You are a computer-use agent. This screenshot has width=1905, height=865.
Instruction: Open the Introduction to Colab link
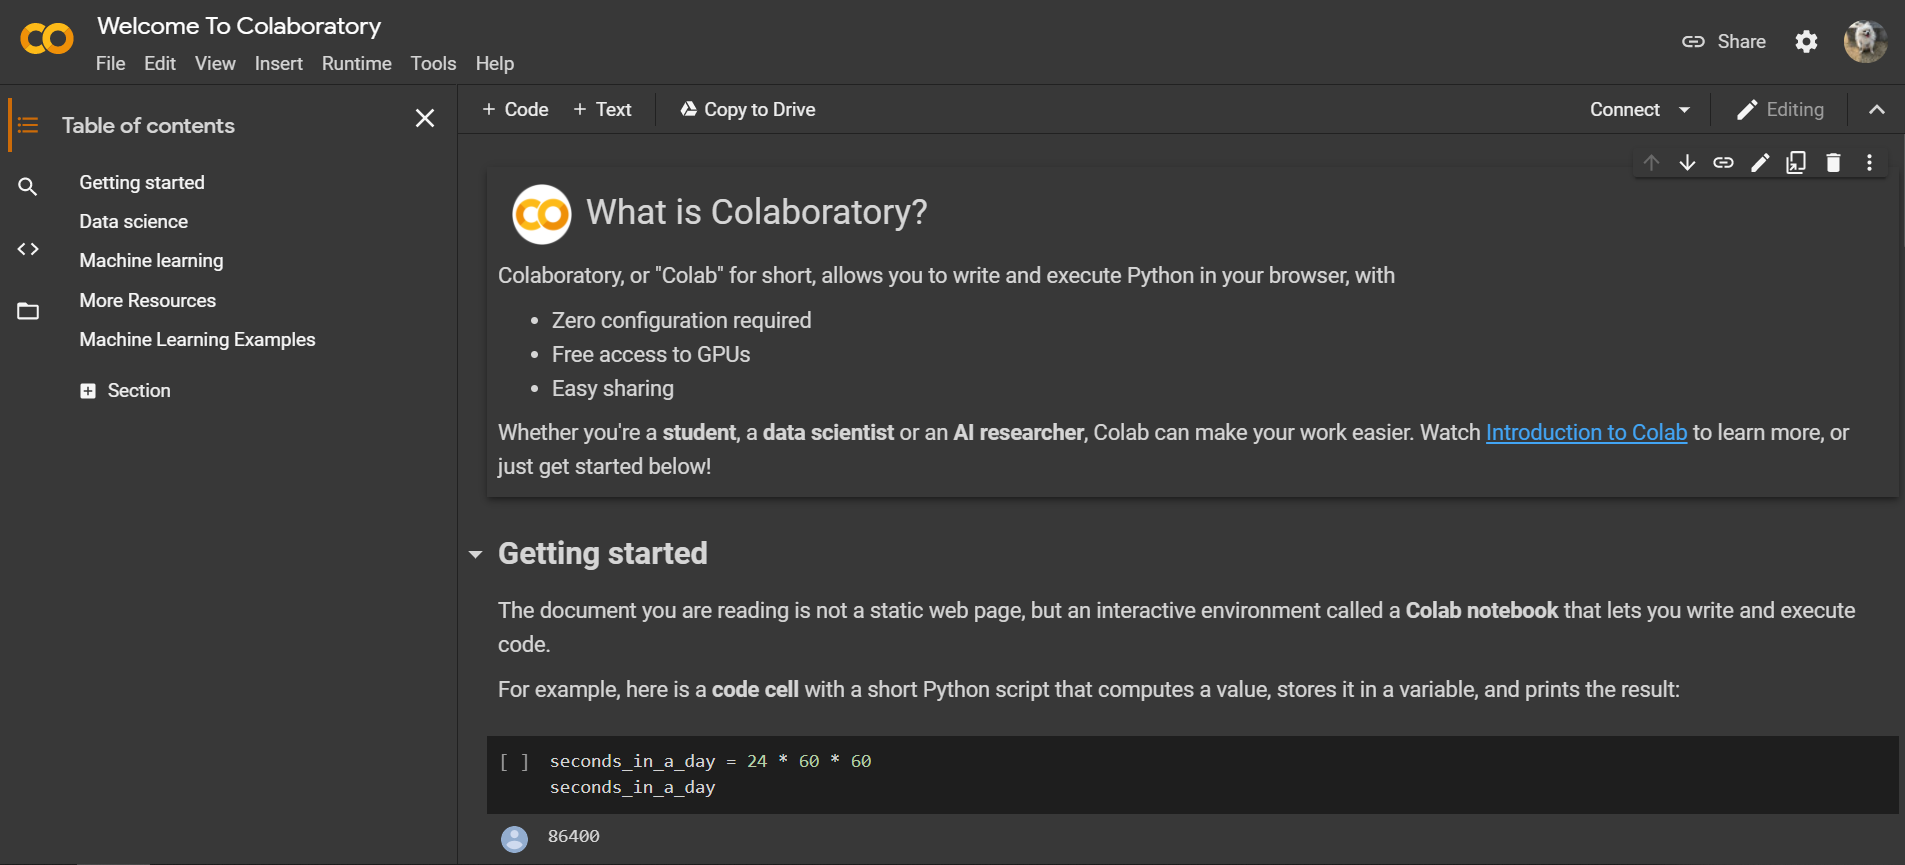click(1586, 433)
